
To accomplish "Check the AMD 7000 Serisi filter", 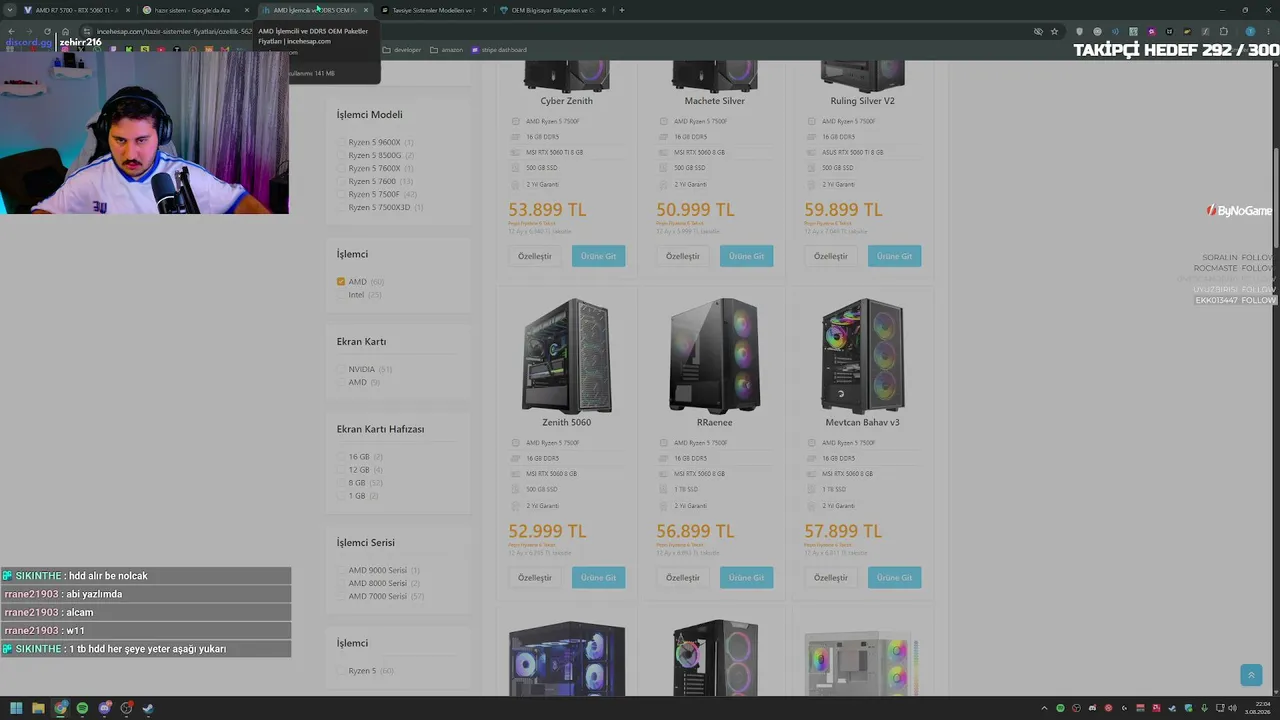I will 341,597.
